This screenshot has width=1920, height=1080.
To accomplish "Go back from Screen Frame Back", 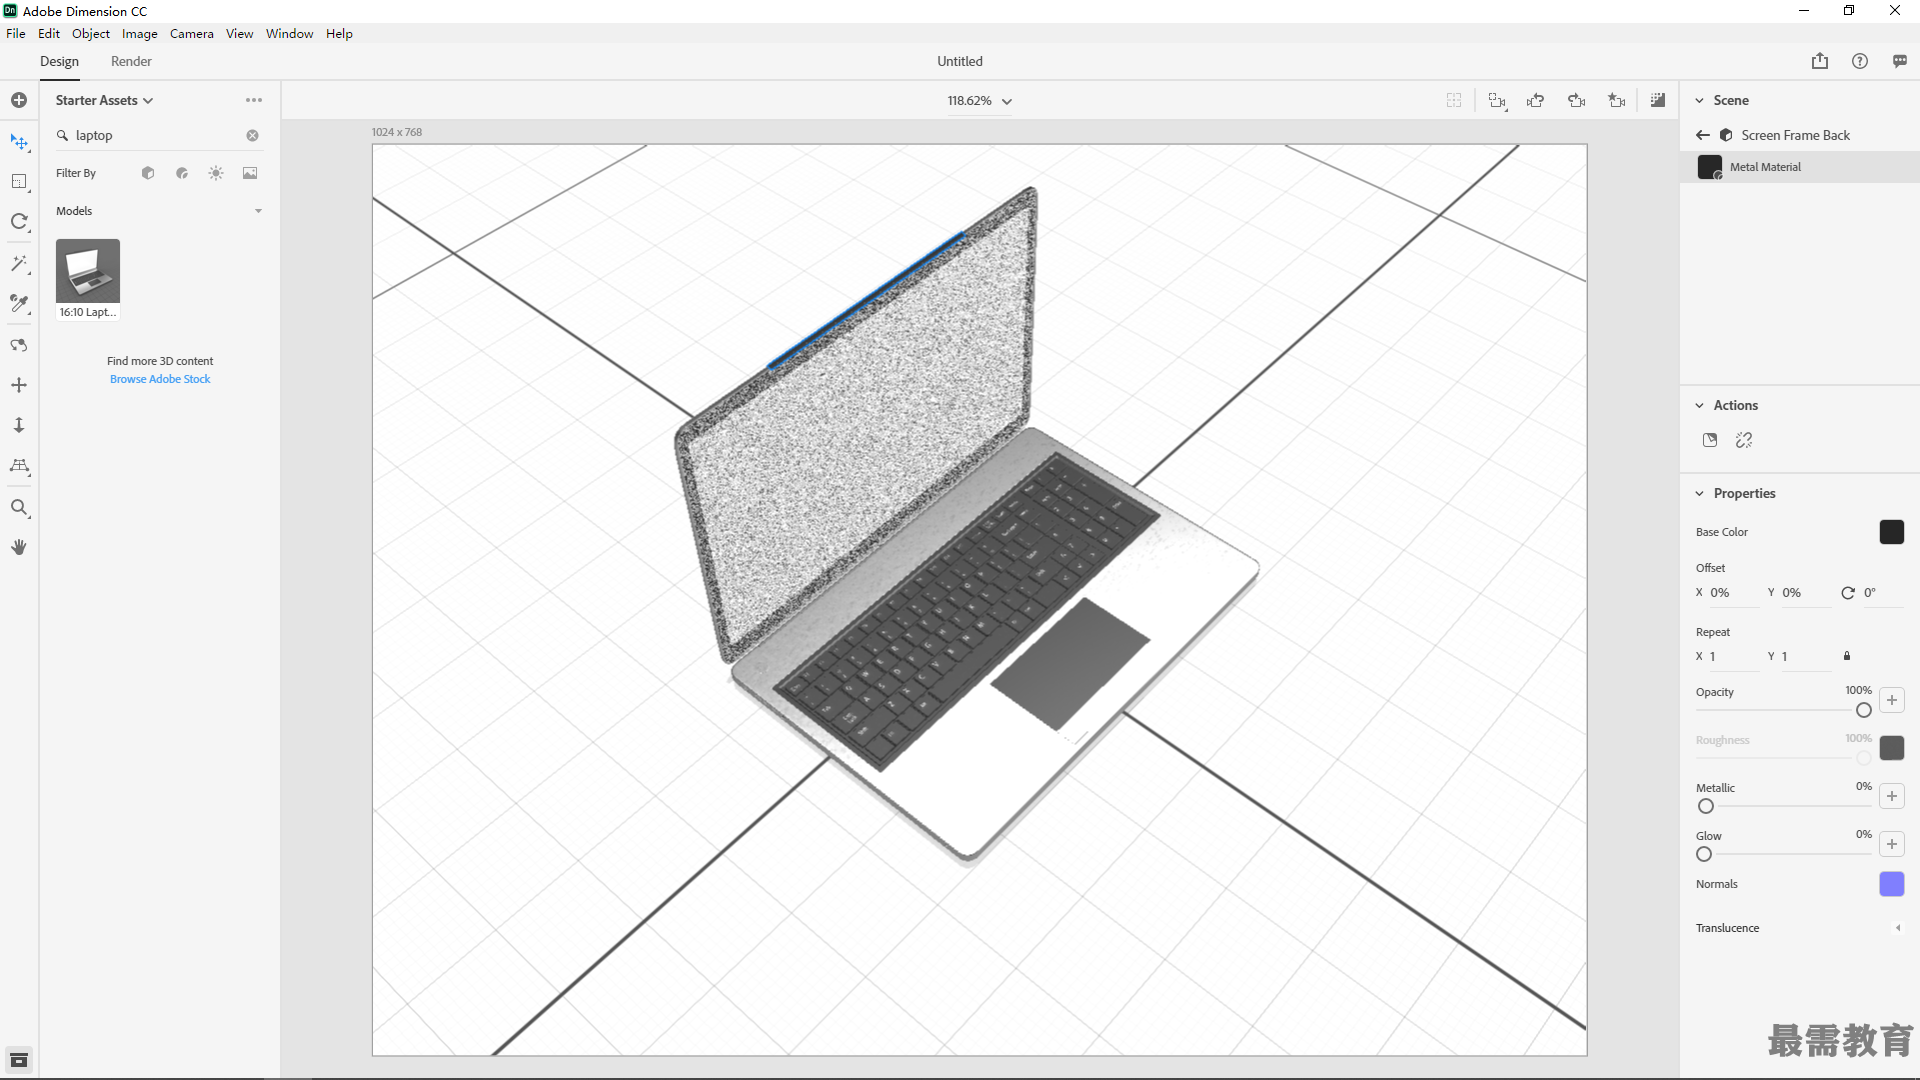I will pyautogui.click(x=1703, y=135).
